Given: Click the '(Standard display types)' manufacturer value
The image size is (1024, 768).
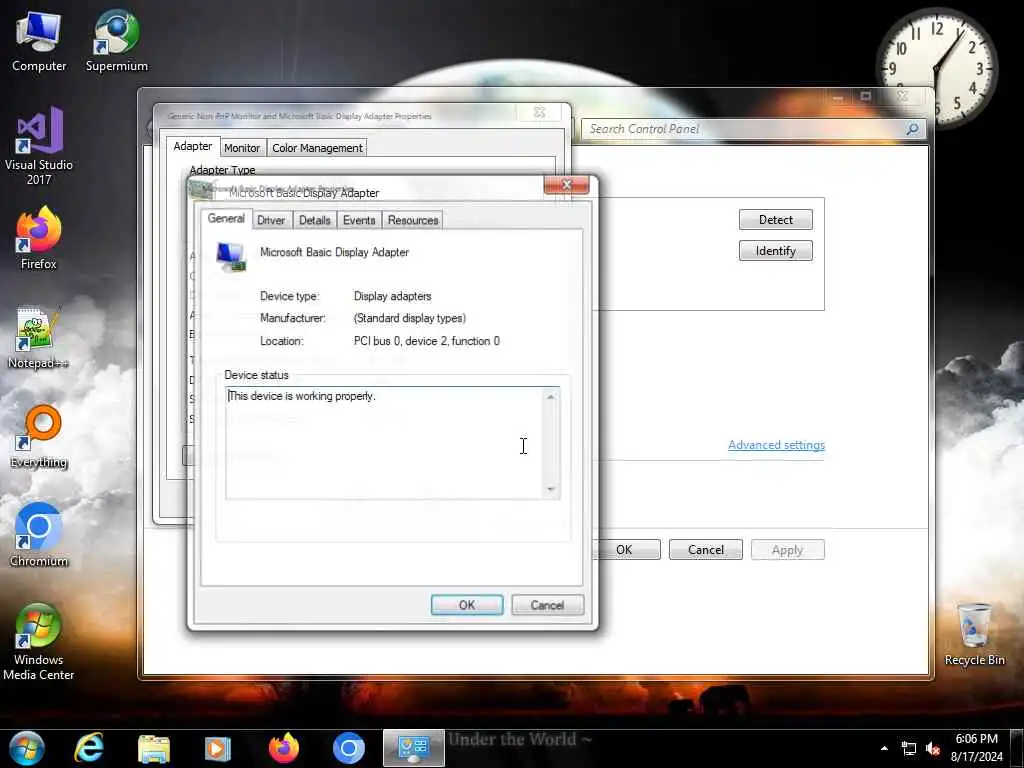Looking at the screenshot, I should (409, 318).
